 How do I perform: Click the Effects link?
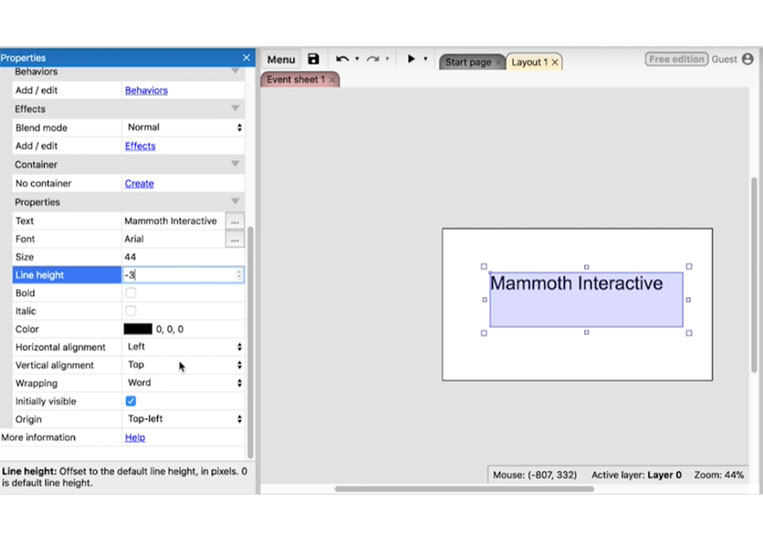coord(140,146)
